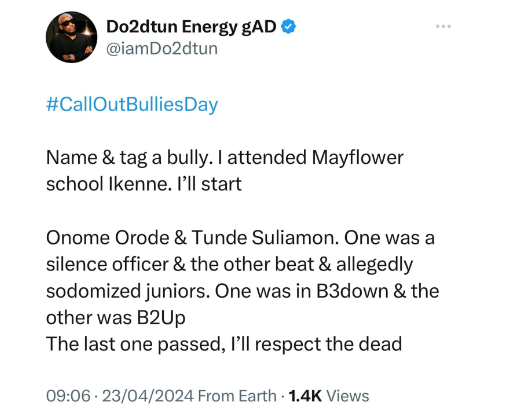Click the word B3down in the tweet
This screenshot has width=525, height=414.
pyautogui.click(x=352, y=291)
